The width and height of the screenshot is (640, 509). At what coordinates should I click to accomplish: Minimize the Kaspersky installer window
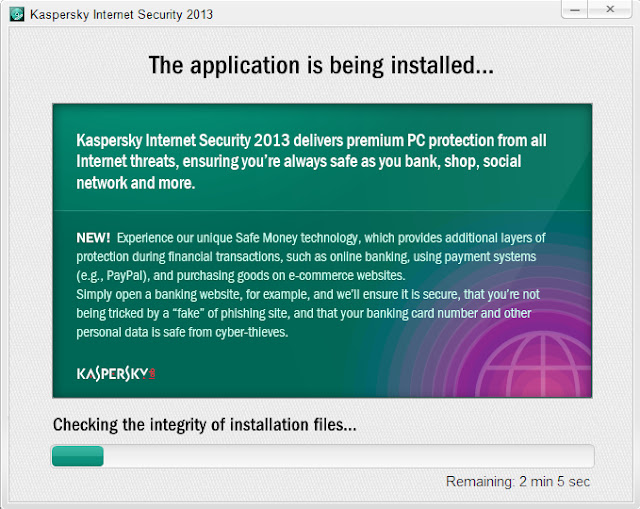[x=575, y=9]
